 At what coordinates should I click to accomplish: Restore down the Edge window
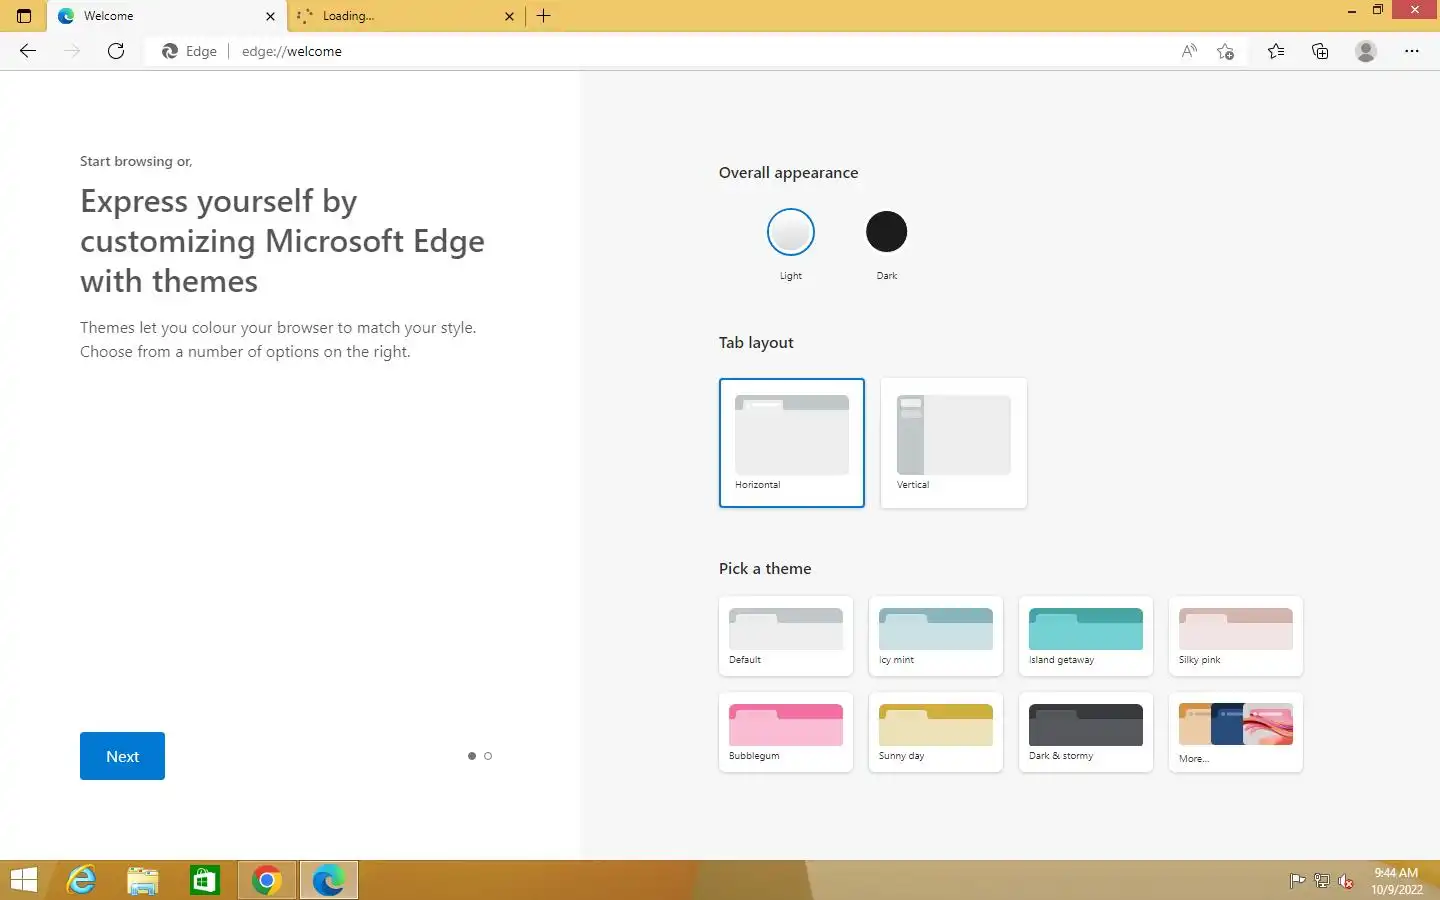1378,10
